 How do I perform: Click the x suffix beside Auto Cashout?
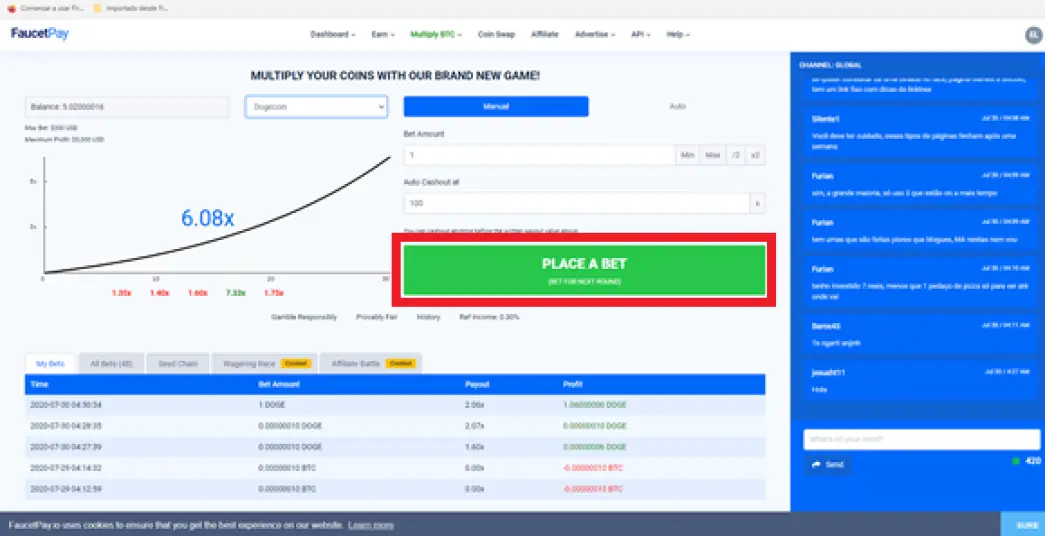tap(757, 203)
